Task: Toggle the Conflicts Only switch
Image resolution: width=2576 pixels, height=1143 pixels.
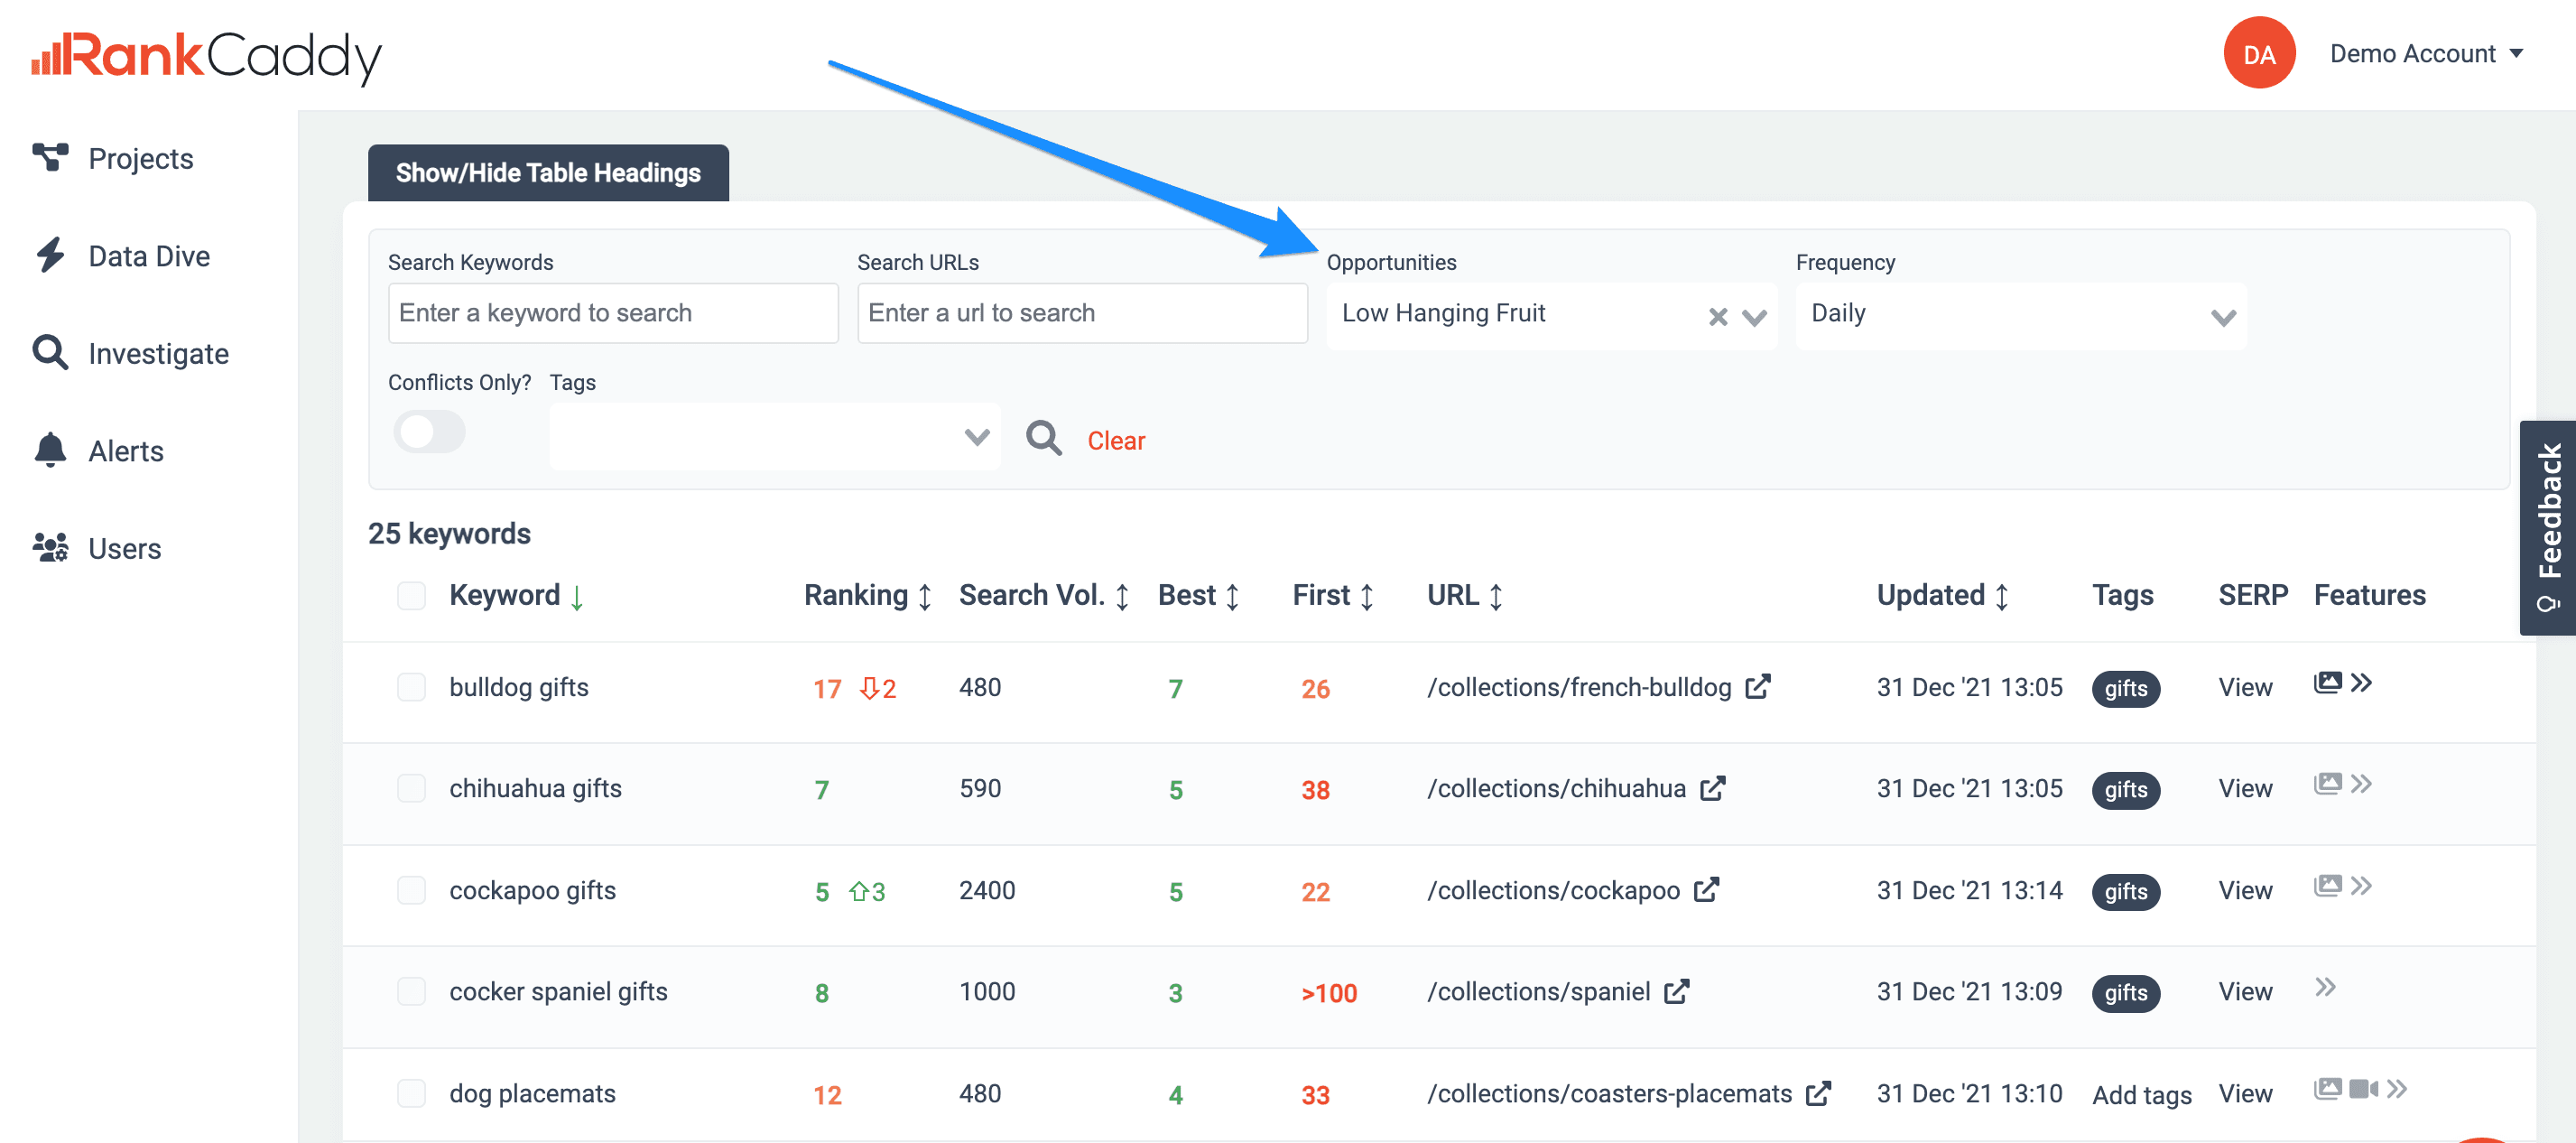Action: tap(429, 432)
